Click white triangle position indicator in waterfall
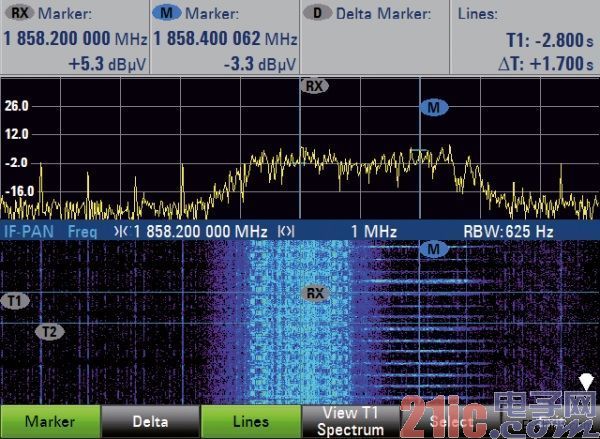Image resolution: width=600 pixels, height=439 pixels. [586, 381]
